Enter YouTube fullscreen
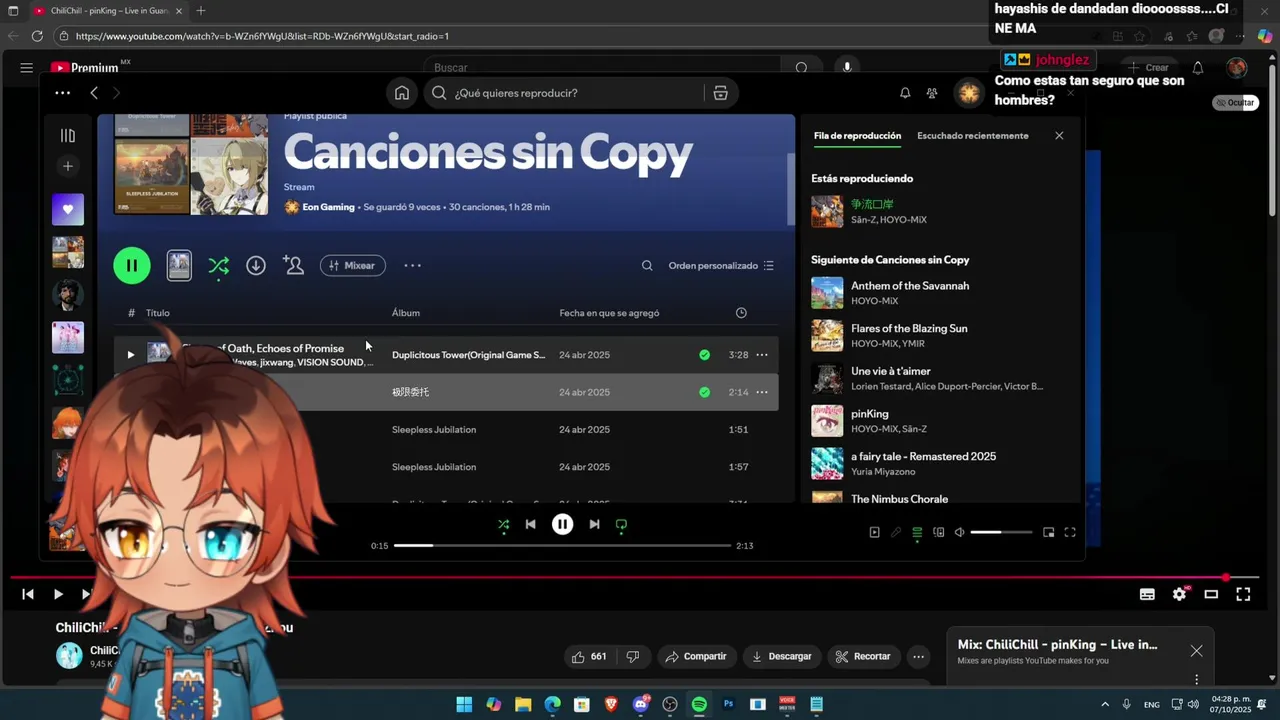1280x720 pixels. [1243, 594]
